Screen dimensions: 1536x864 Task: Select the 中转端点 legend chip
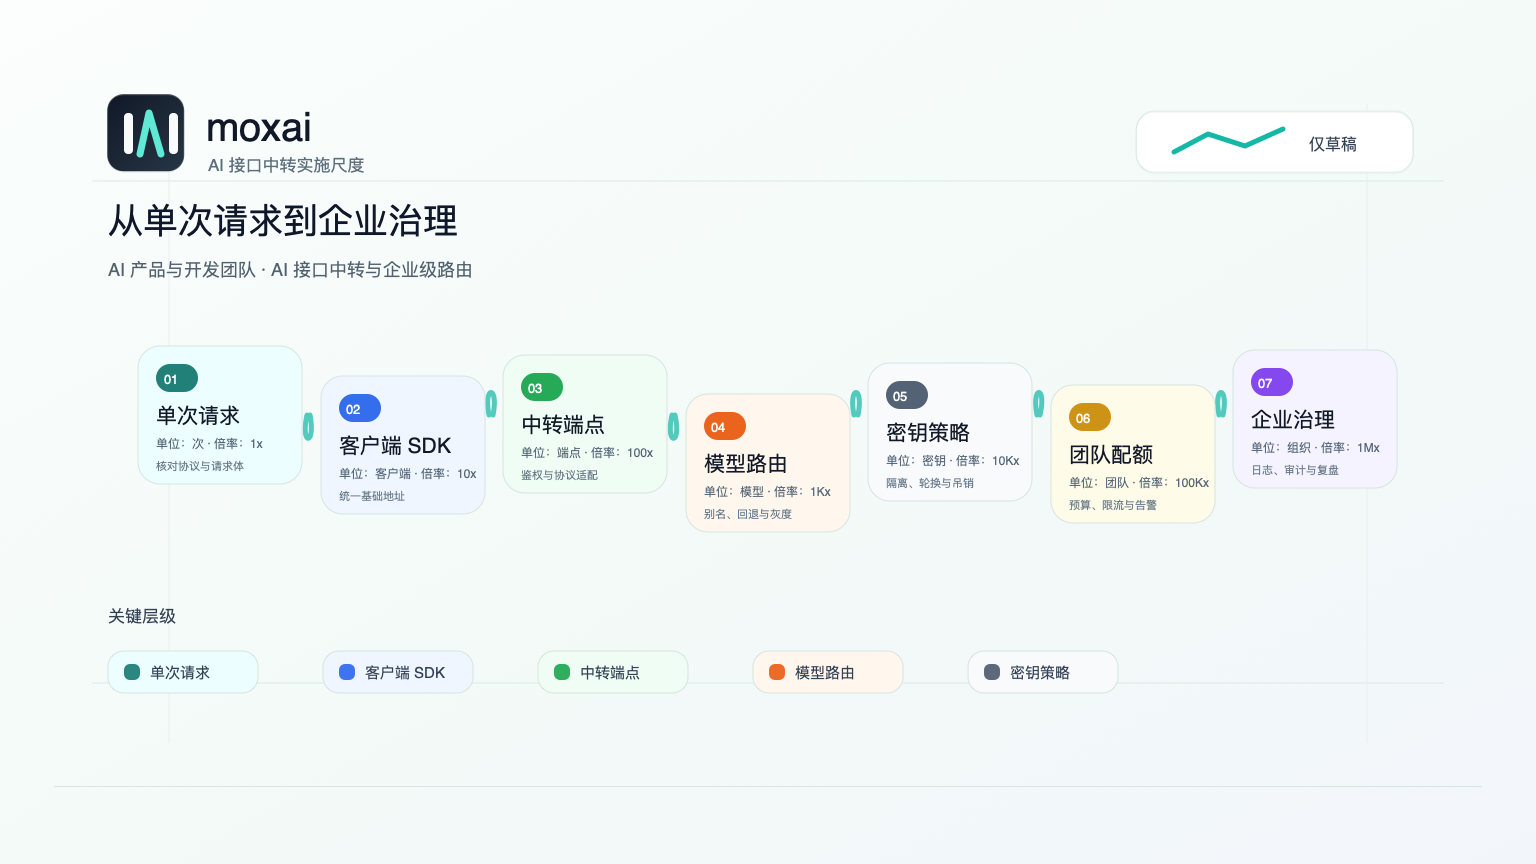613,672
